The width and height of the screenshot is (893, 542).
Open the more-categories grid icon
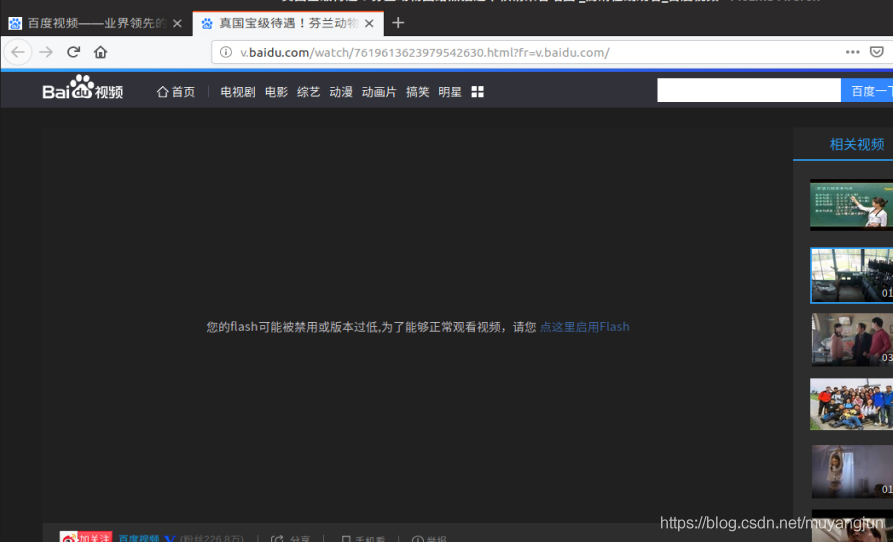click(x=478, y=92)
